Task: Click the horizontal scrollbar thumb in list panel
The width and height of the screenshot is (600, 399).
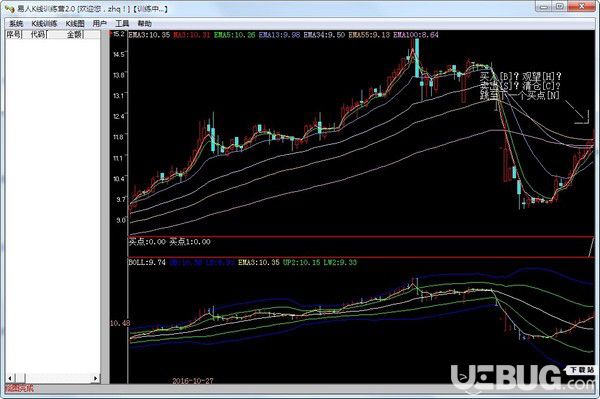Action: [20, 378]
